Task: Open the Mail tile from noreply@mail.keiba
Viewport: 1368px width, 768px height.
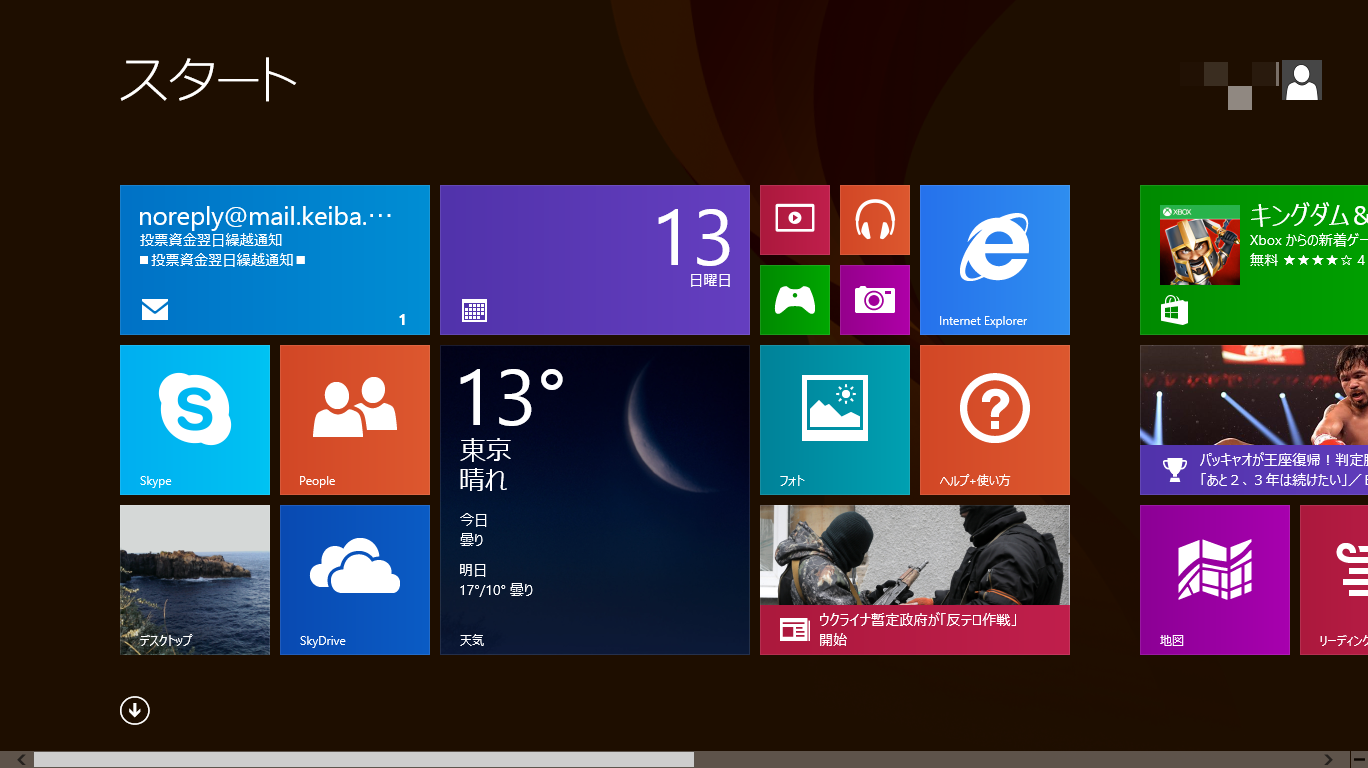Action: pos(275,260)
